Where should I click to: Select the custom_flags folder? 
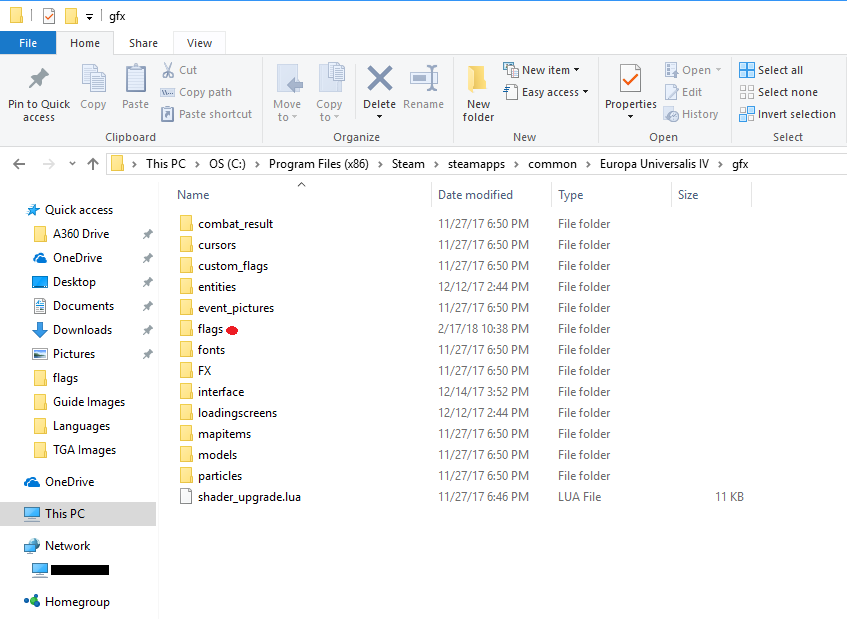tap(233, 266)
